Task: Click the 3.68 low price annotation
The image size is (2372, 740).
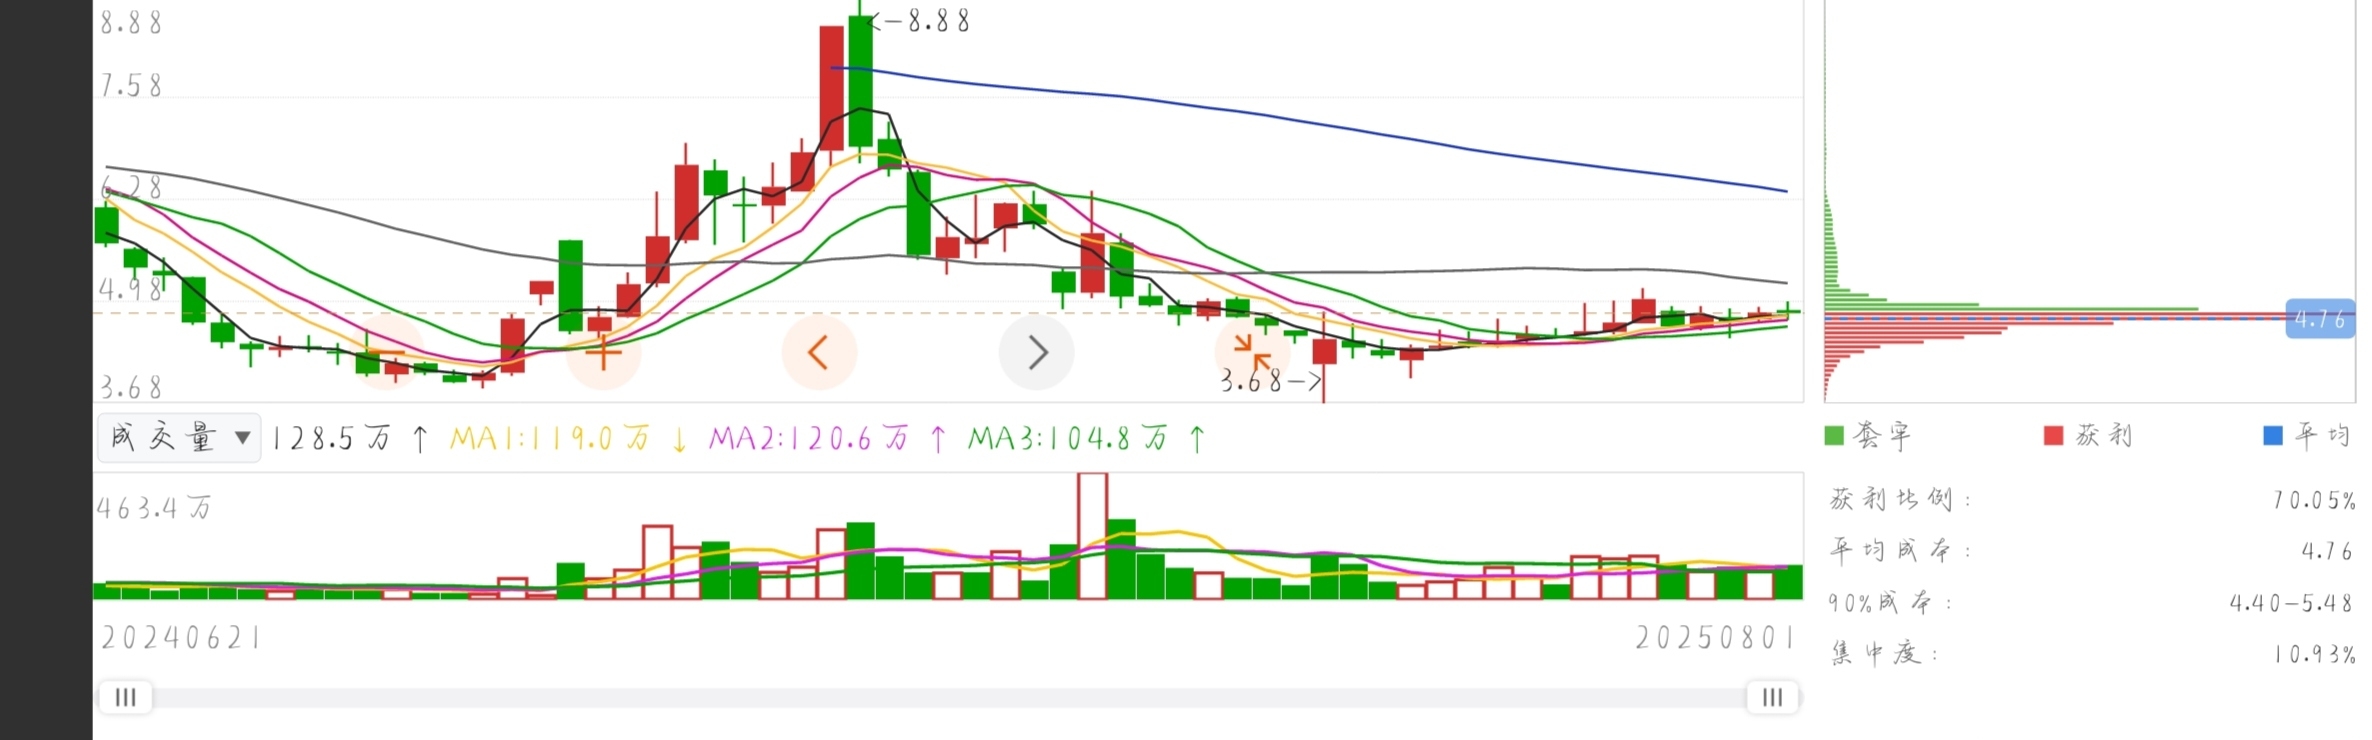Action: pos(1270,381)
